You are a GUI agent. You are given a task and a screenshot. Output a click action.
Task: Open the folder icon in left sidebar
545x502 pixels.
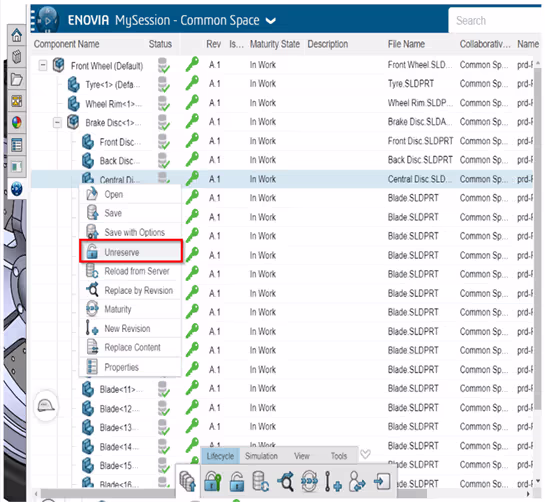tap(16, 80)
